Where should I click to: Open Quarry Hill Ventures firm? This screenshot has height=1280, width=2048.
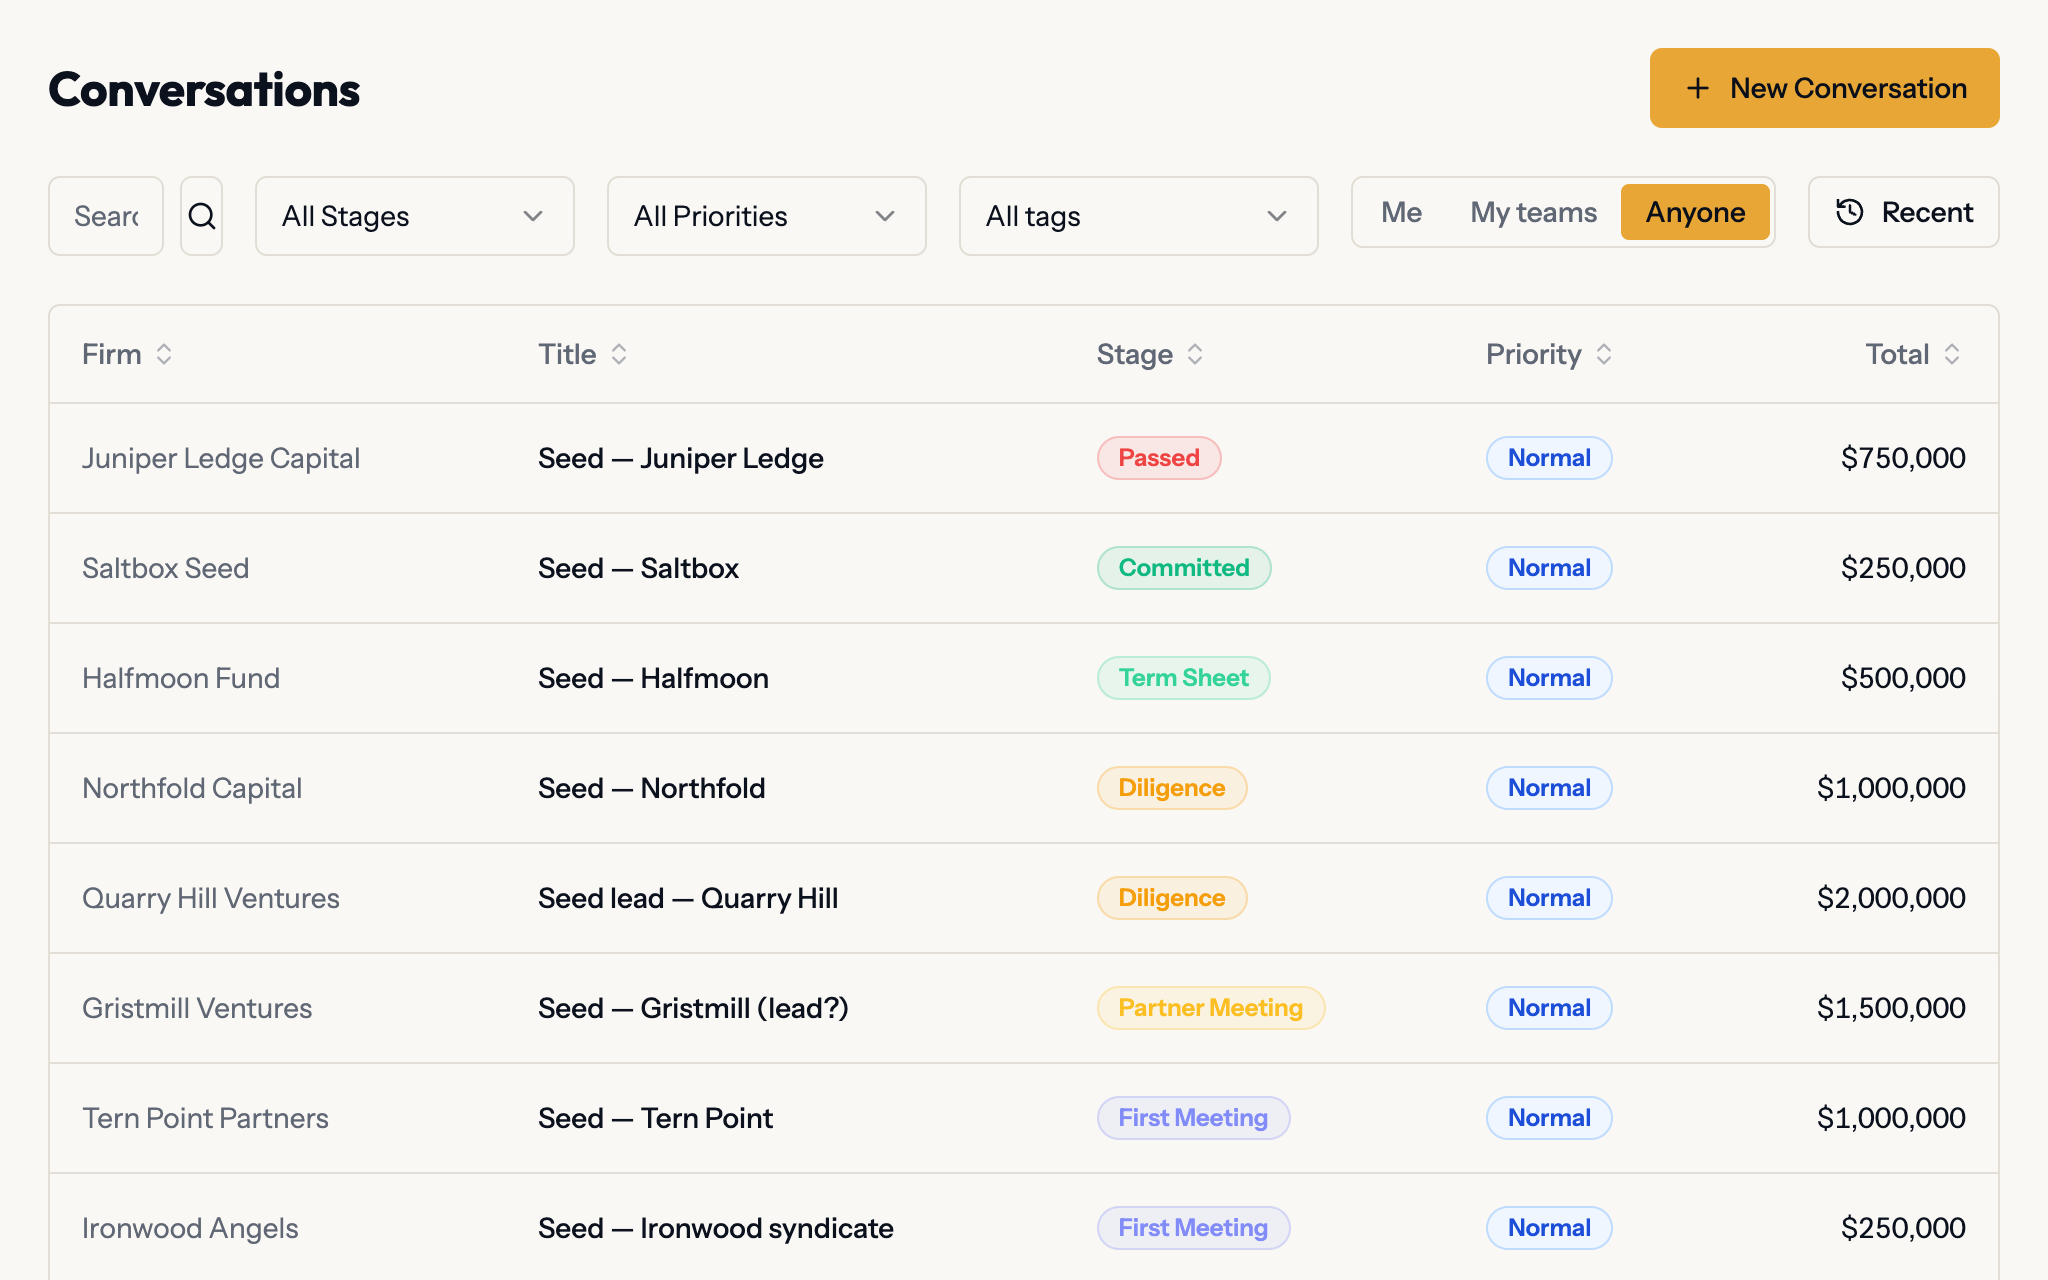[211, 898]
